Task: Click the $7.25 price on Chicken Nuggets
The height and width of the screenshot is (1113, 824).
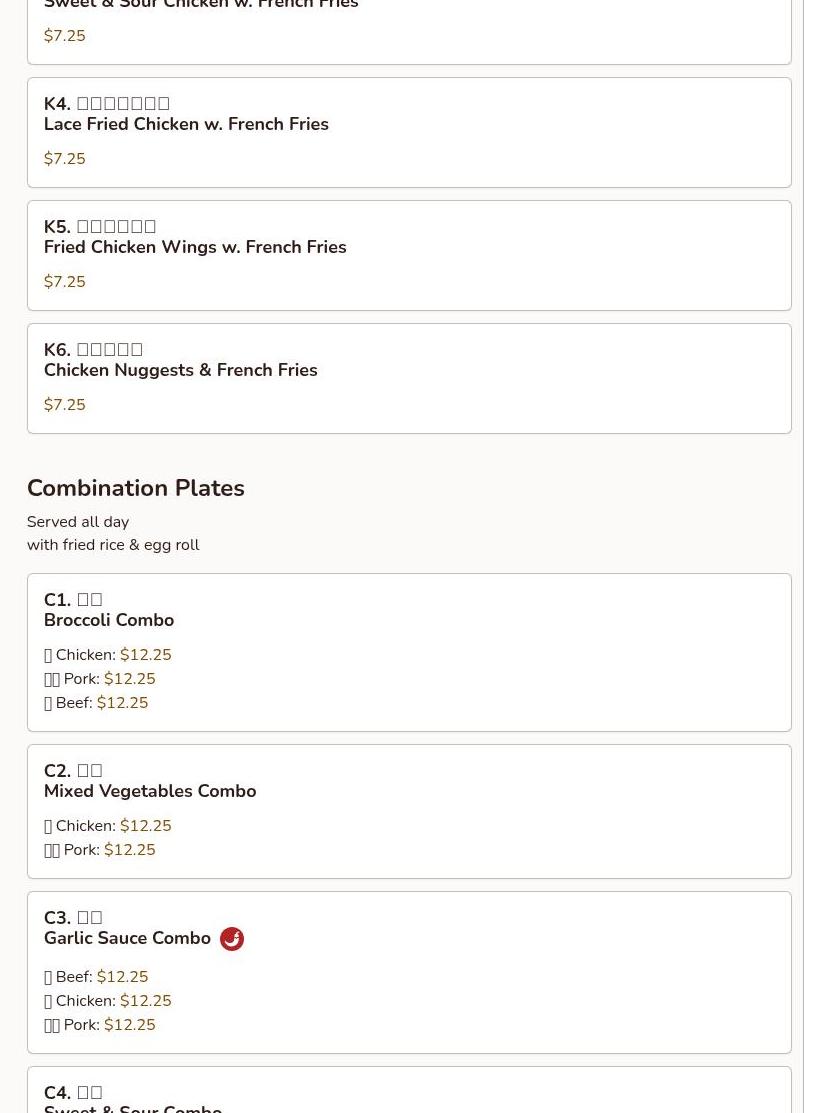Action: pyautogui.click(x=64, y=405)
